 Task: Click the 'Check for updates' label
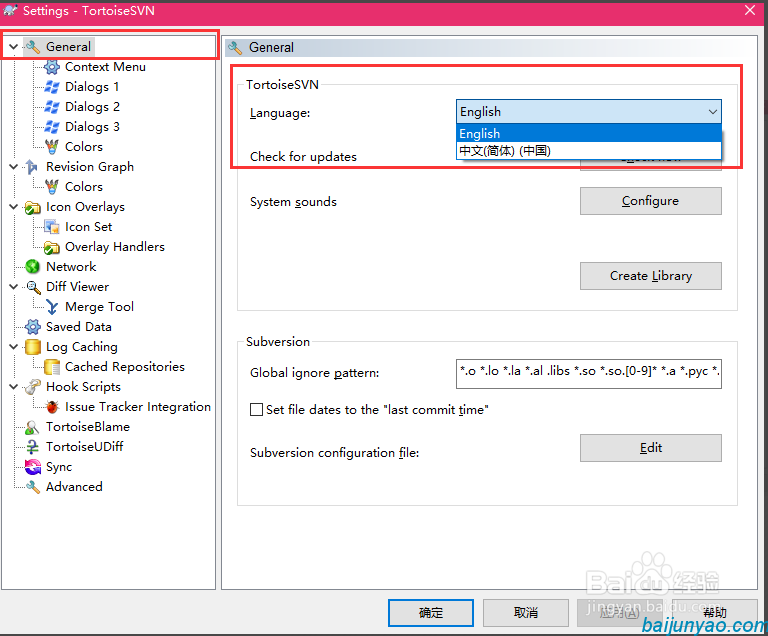coord(303,157)
